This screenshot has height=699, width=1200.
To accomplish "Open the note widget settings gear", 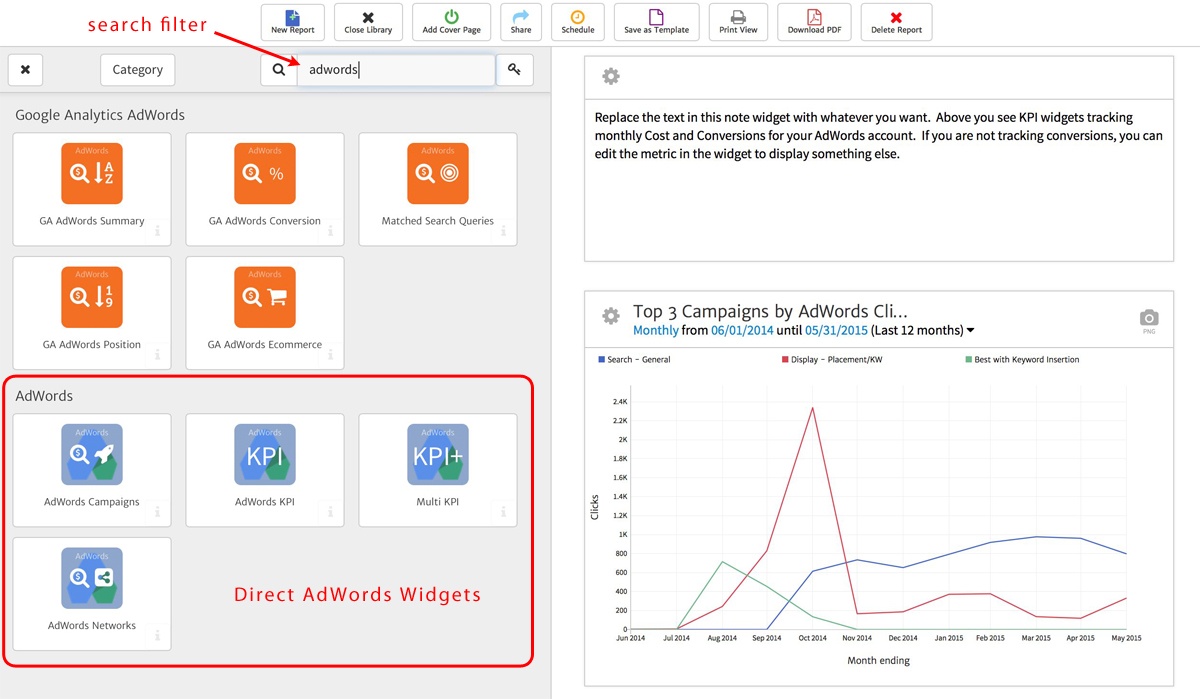I will [x=611, y=77].
